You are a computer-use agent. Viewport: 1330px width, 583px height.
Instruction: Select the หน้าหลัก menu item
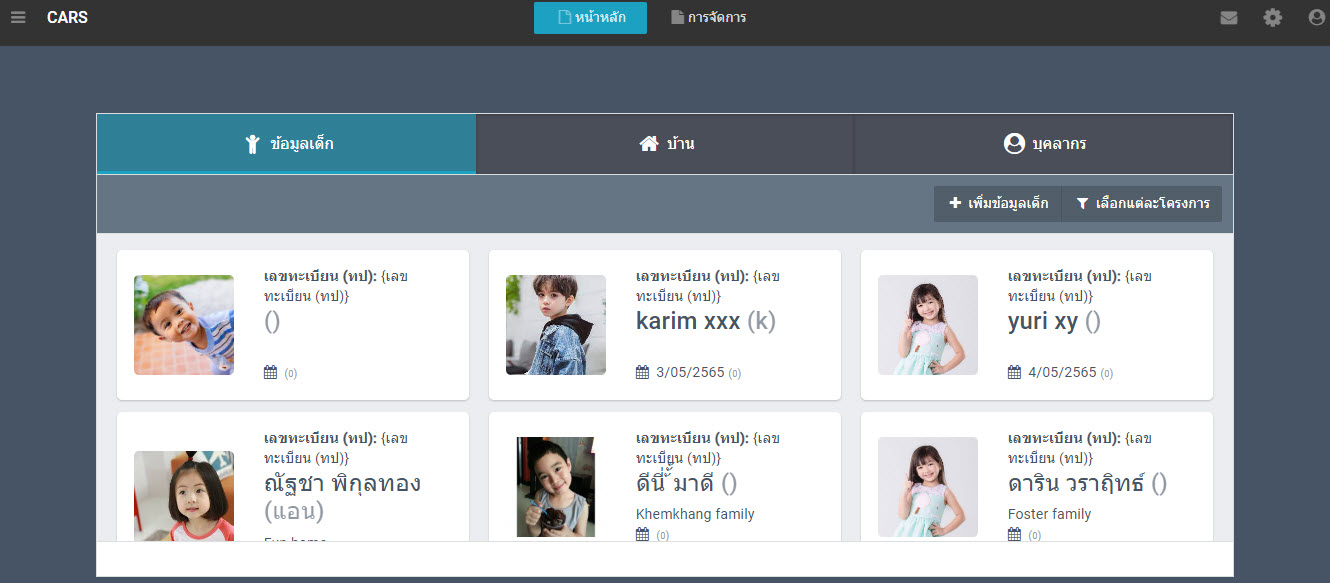590,17
